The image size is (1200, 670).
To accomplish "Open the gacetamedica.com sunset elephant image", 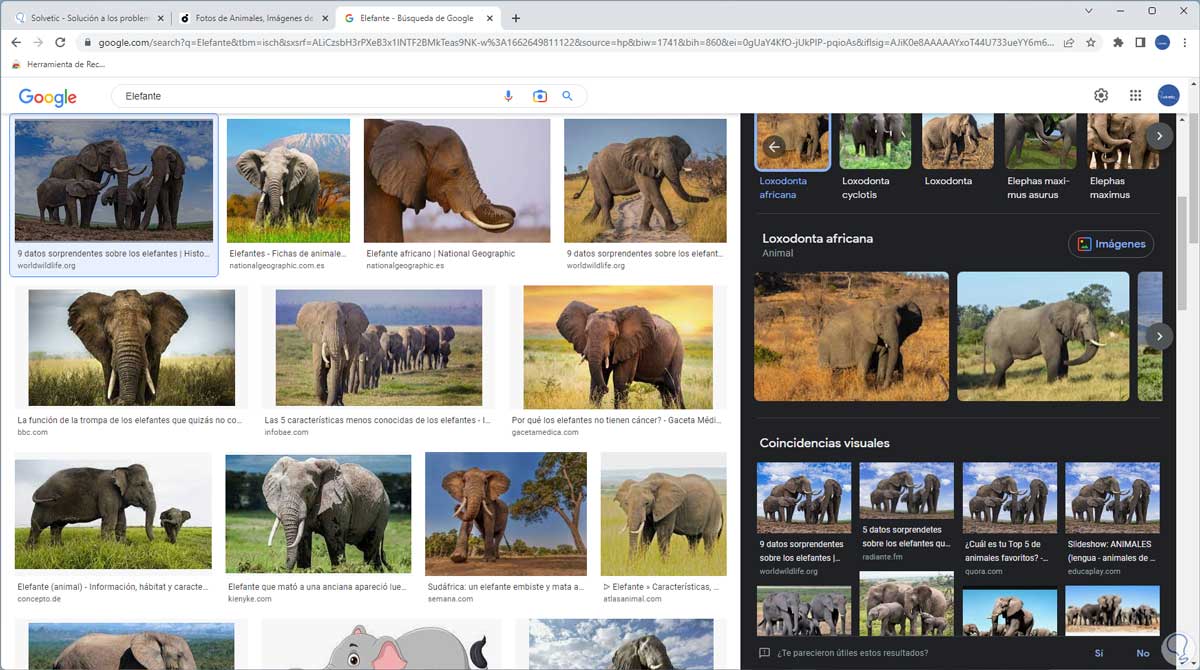I will [x=618, y=347].
